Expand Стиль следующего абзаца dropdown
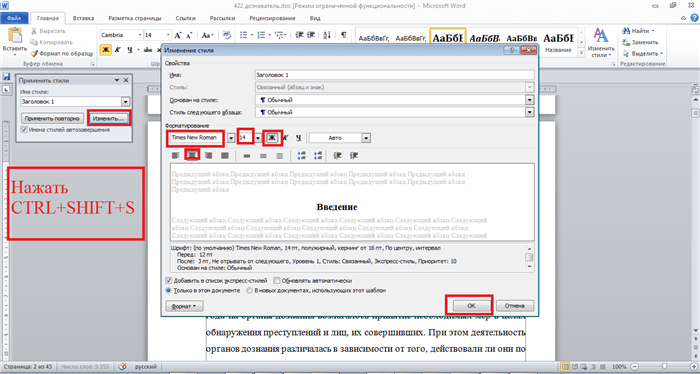 pos(529,112)
